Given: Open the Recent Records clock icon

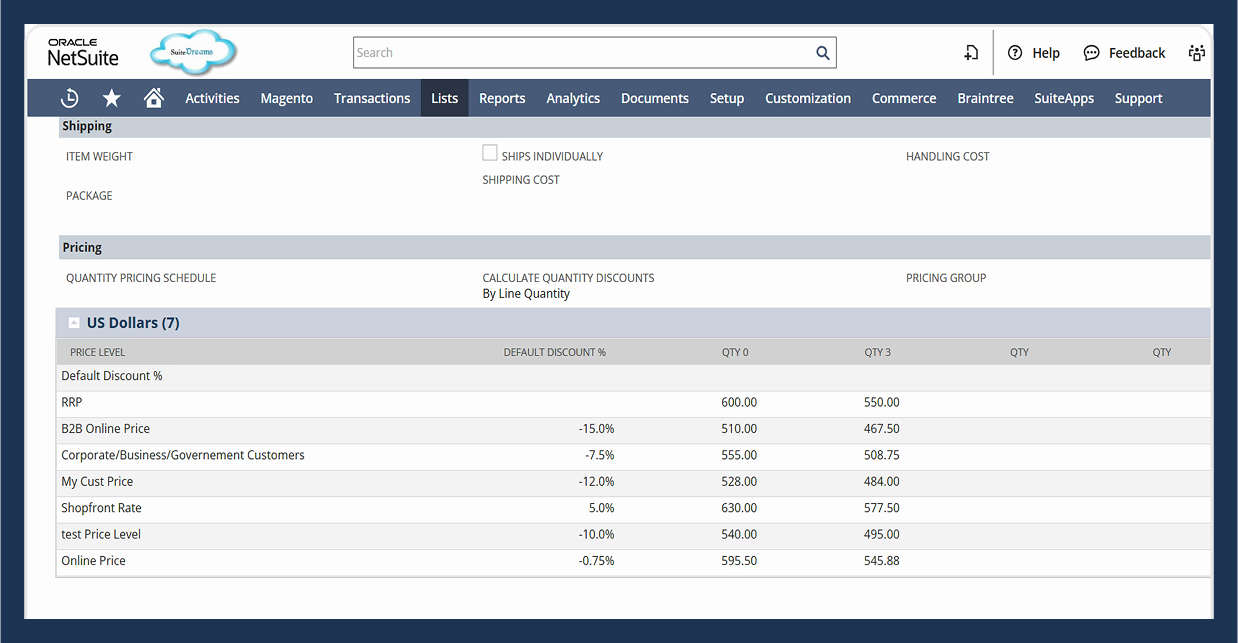Looking at the screenshot, I should point(68,98).
